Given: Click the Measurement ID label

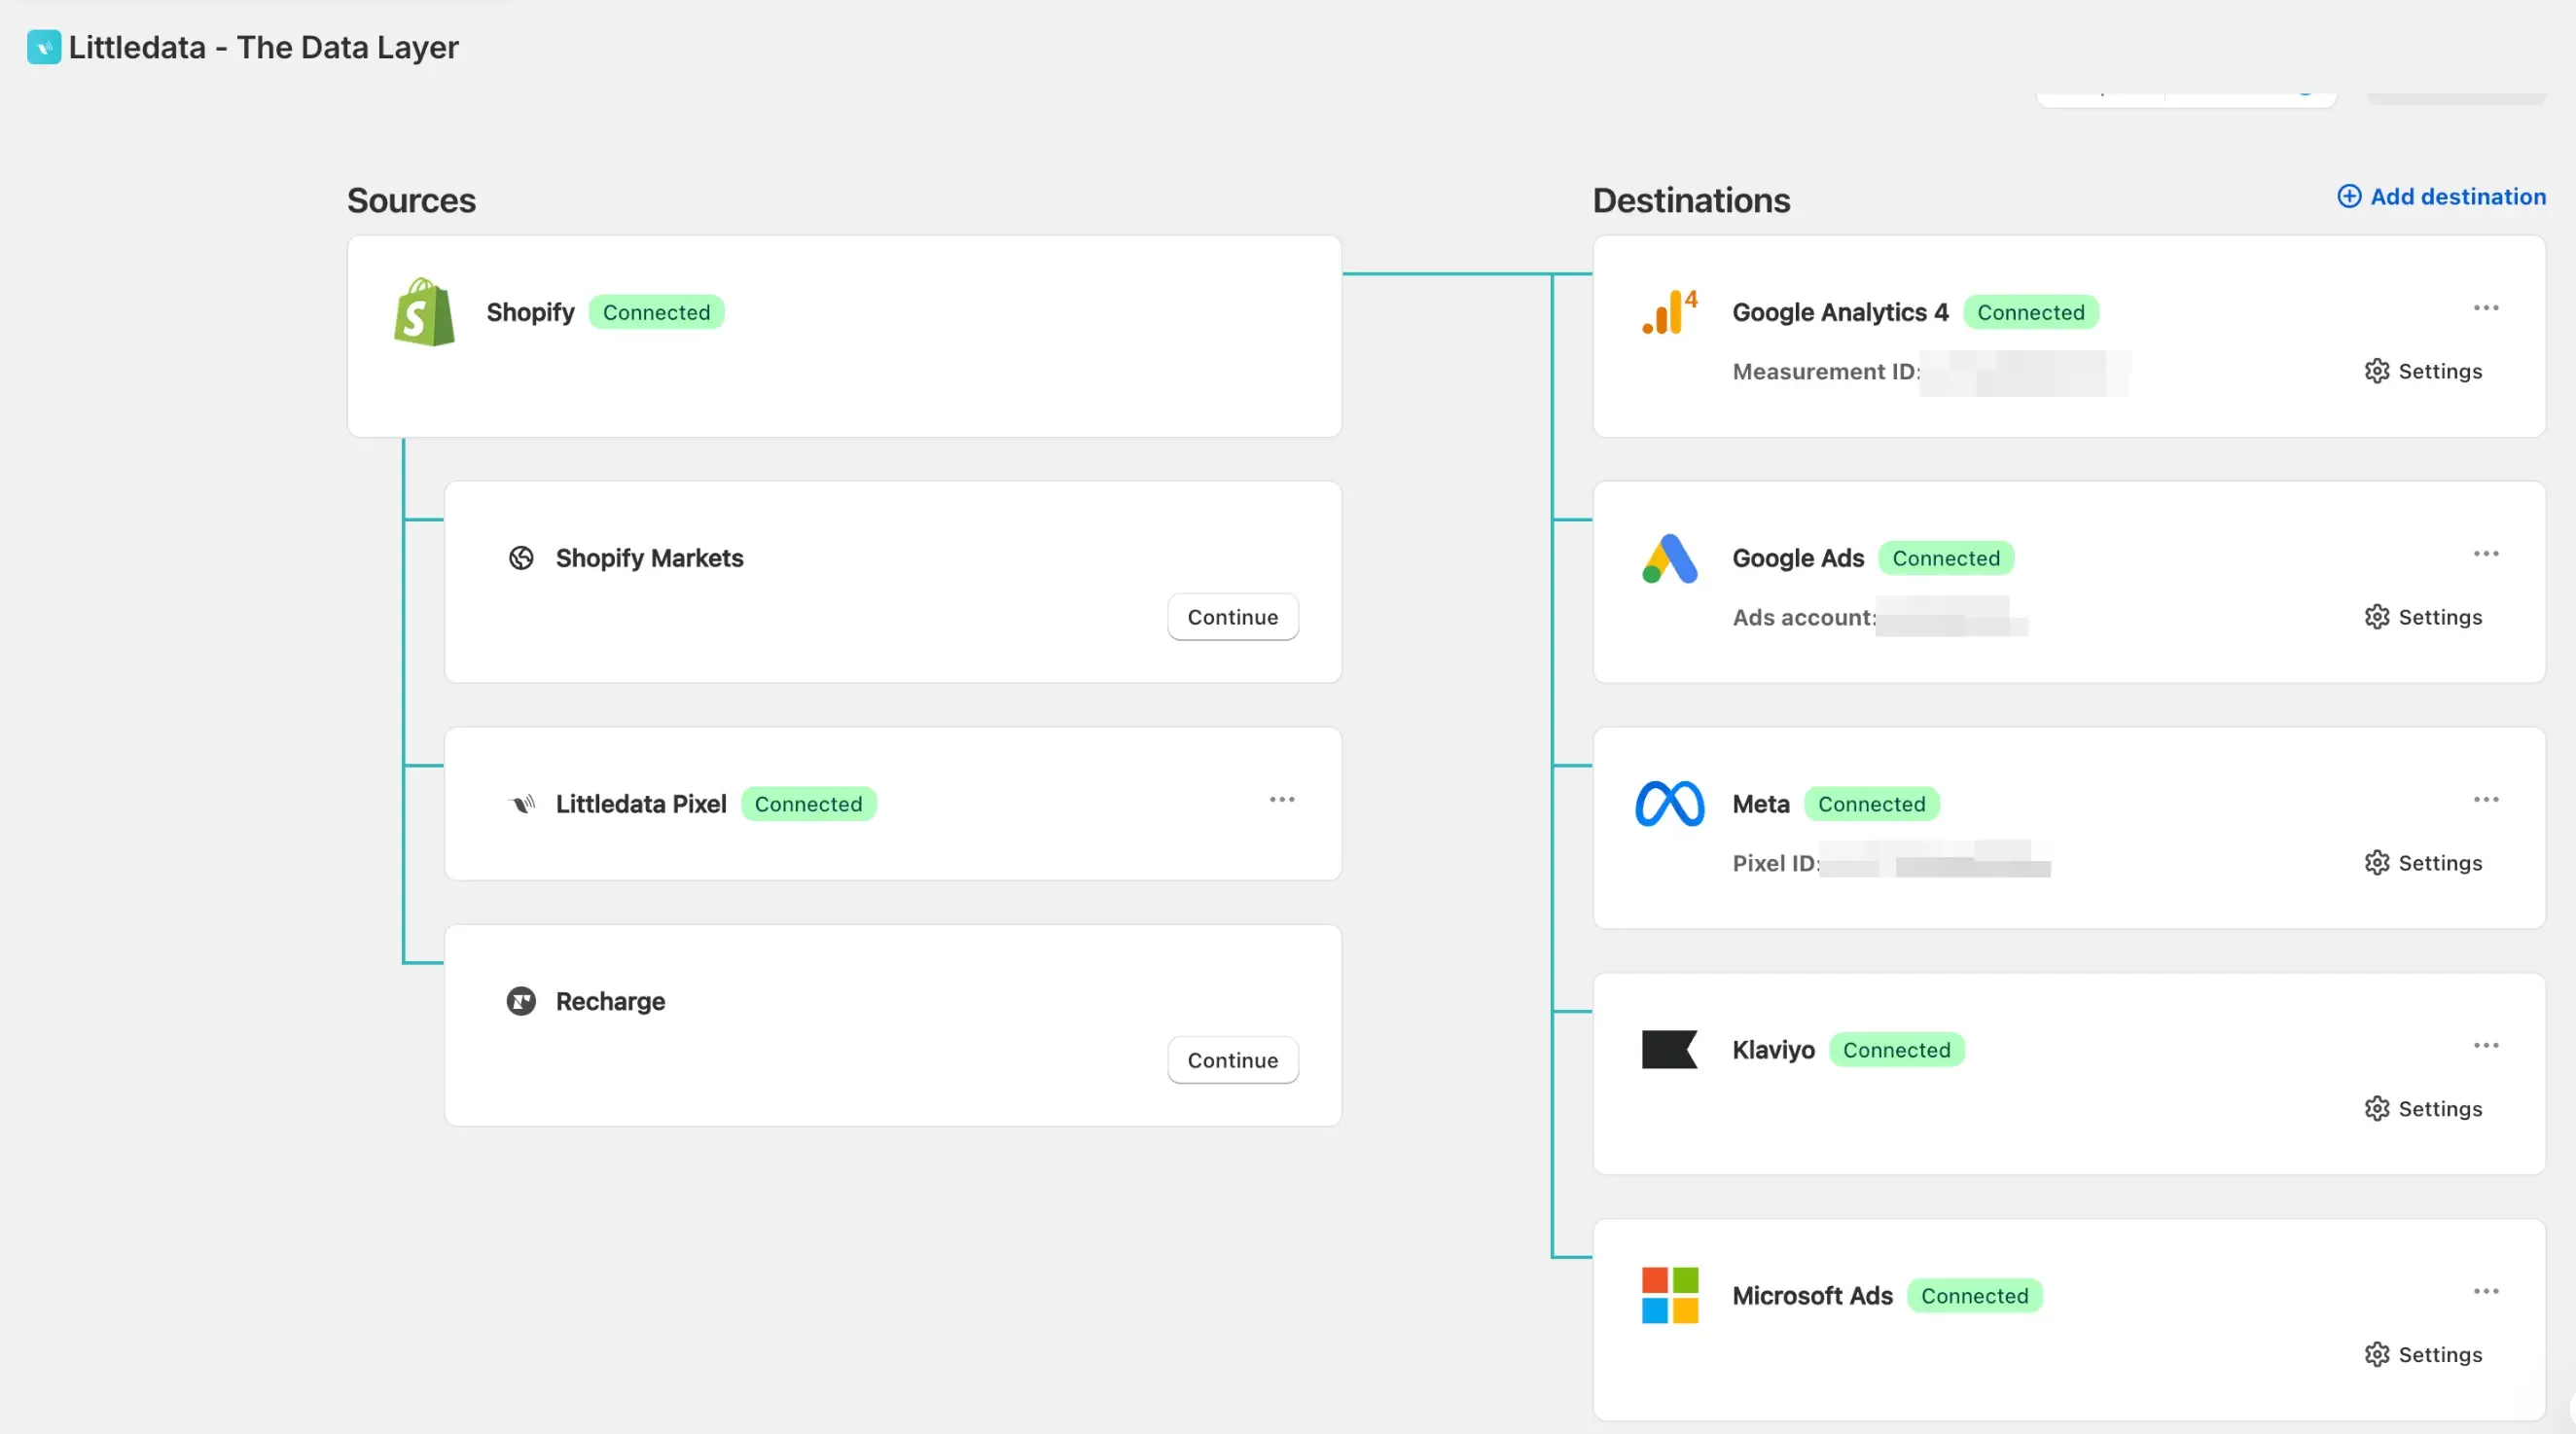Looking at the screenshot, I should [x=1826, y=371].
